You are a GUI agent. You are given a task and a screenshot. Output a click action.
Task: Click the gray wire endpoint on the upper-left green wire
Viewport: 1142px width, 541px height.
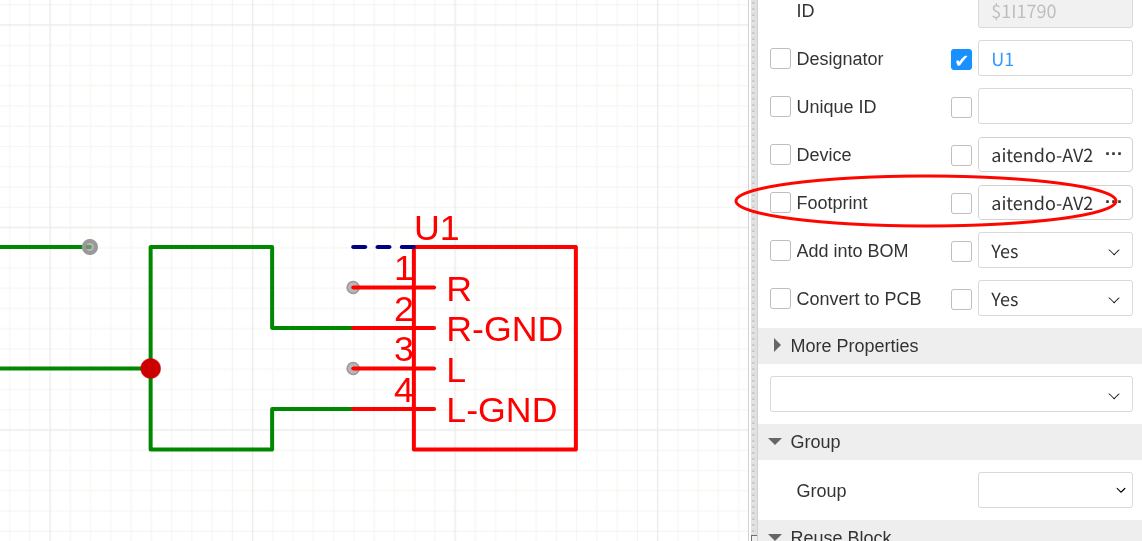pos(90,247)
